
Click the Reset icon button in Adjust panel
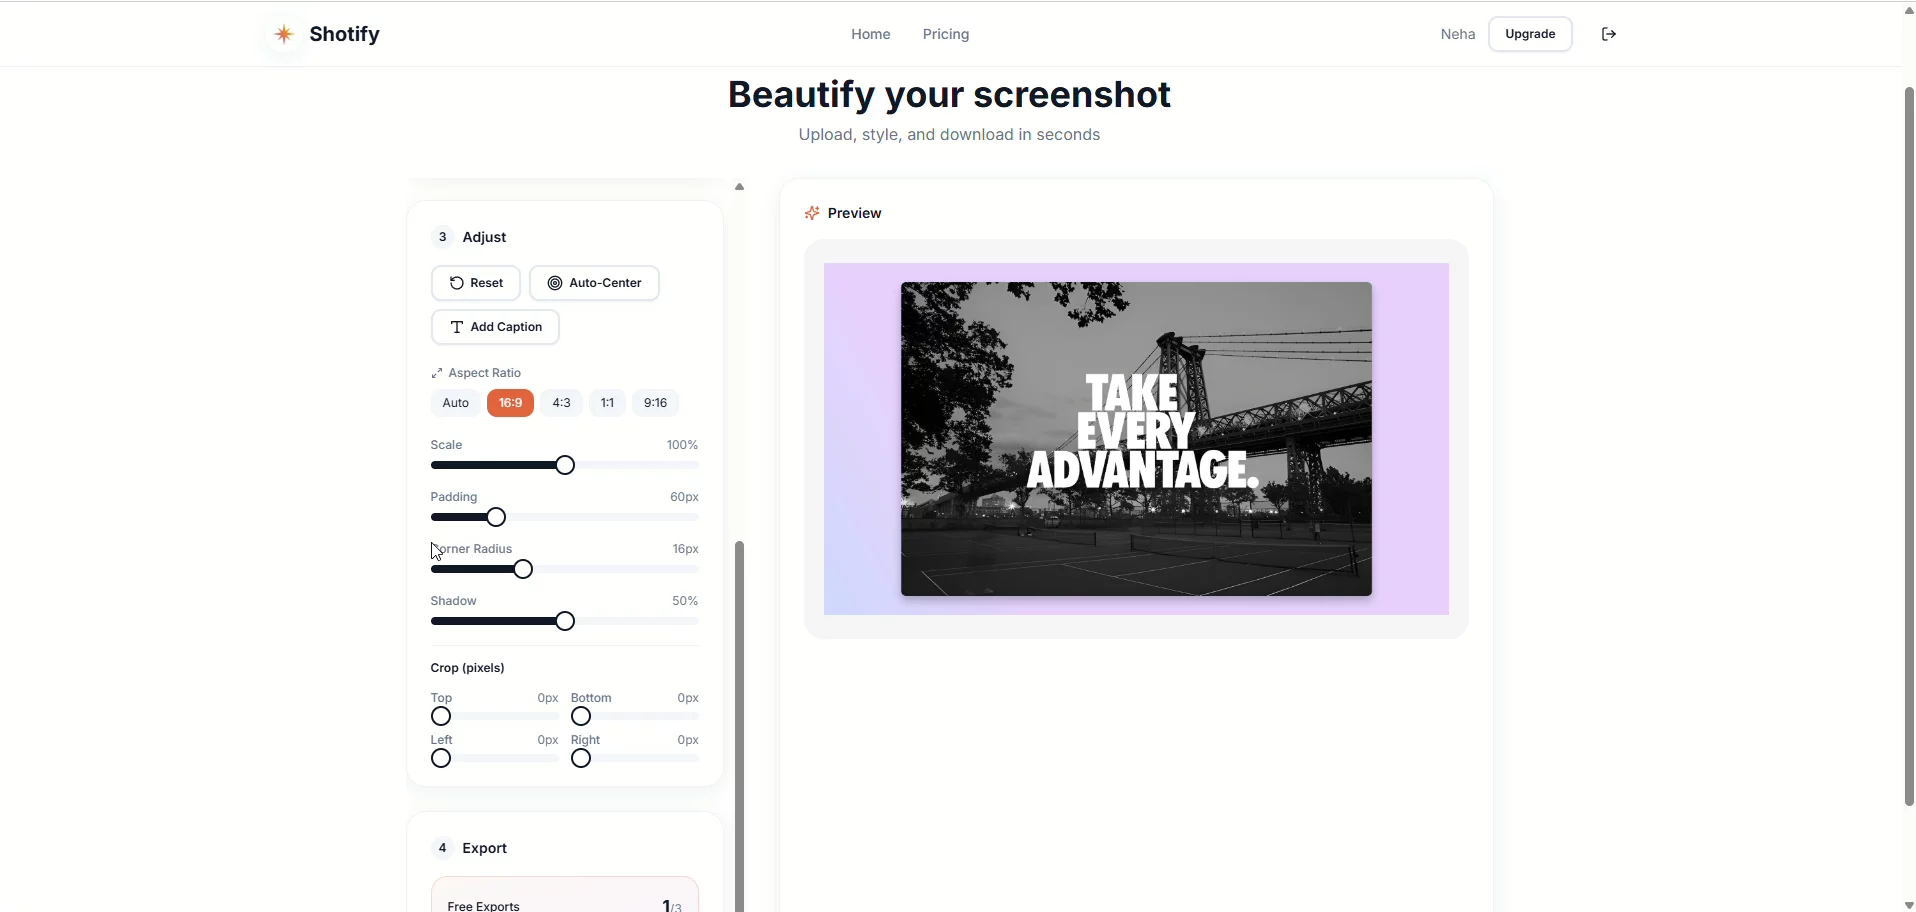(457, 282)
